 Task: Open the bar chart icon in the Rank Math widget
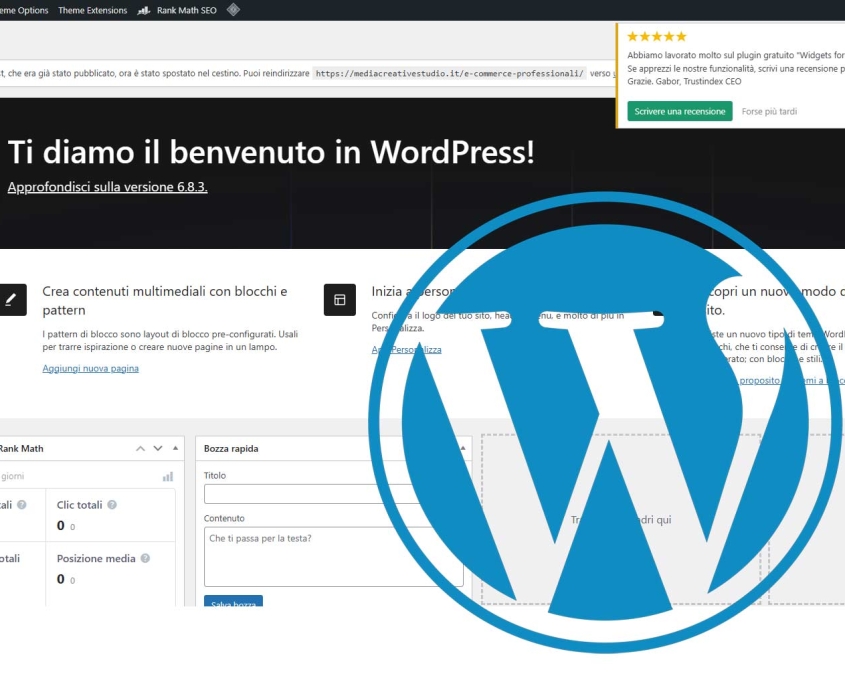point(167,476)
